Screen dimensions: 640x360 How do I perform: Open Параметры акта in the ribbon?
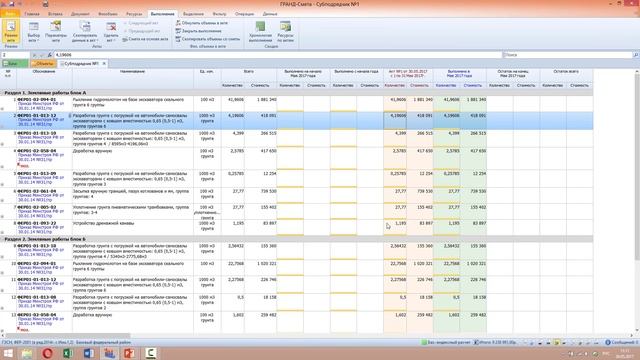56,32
